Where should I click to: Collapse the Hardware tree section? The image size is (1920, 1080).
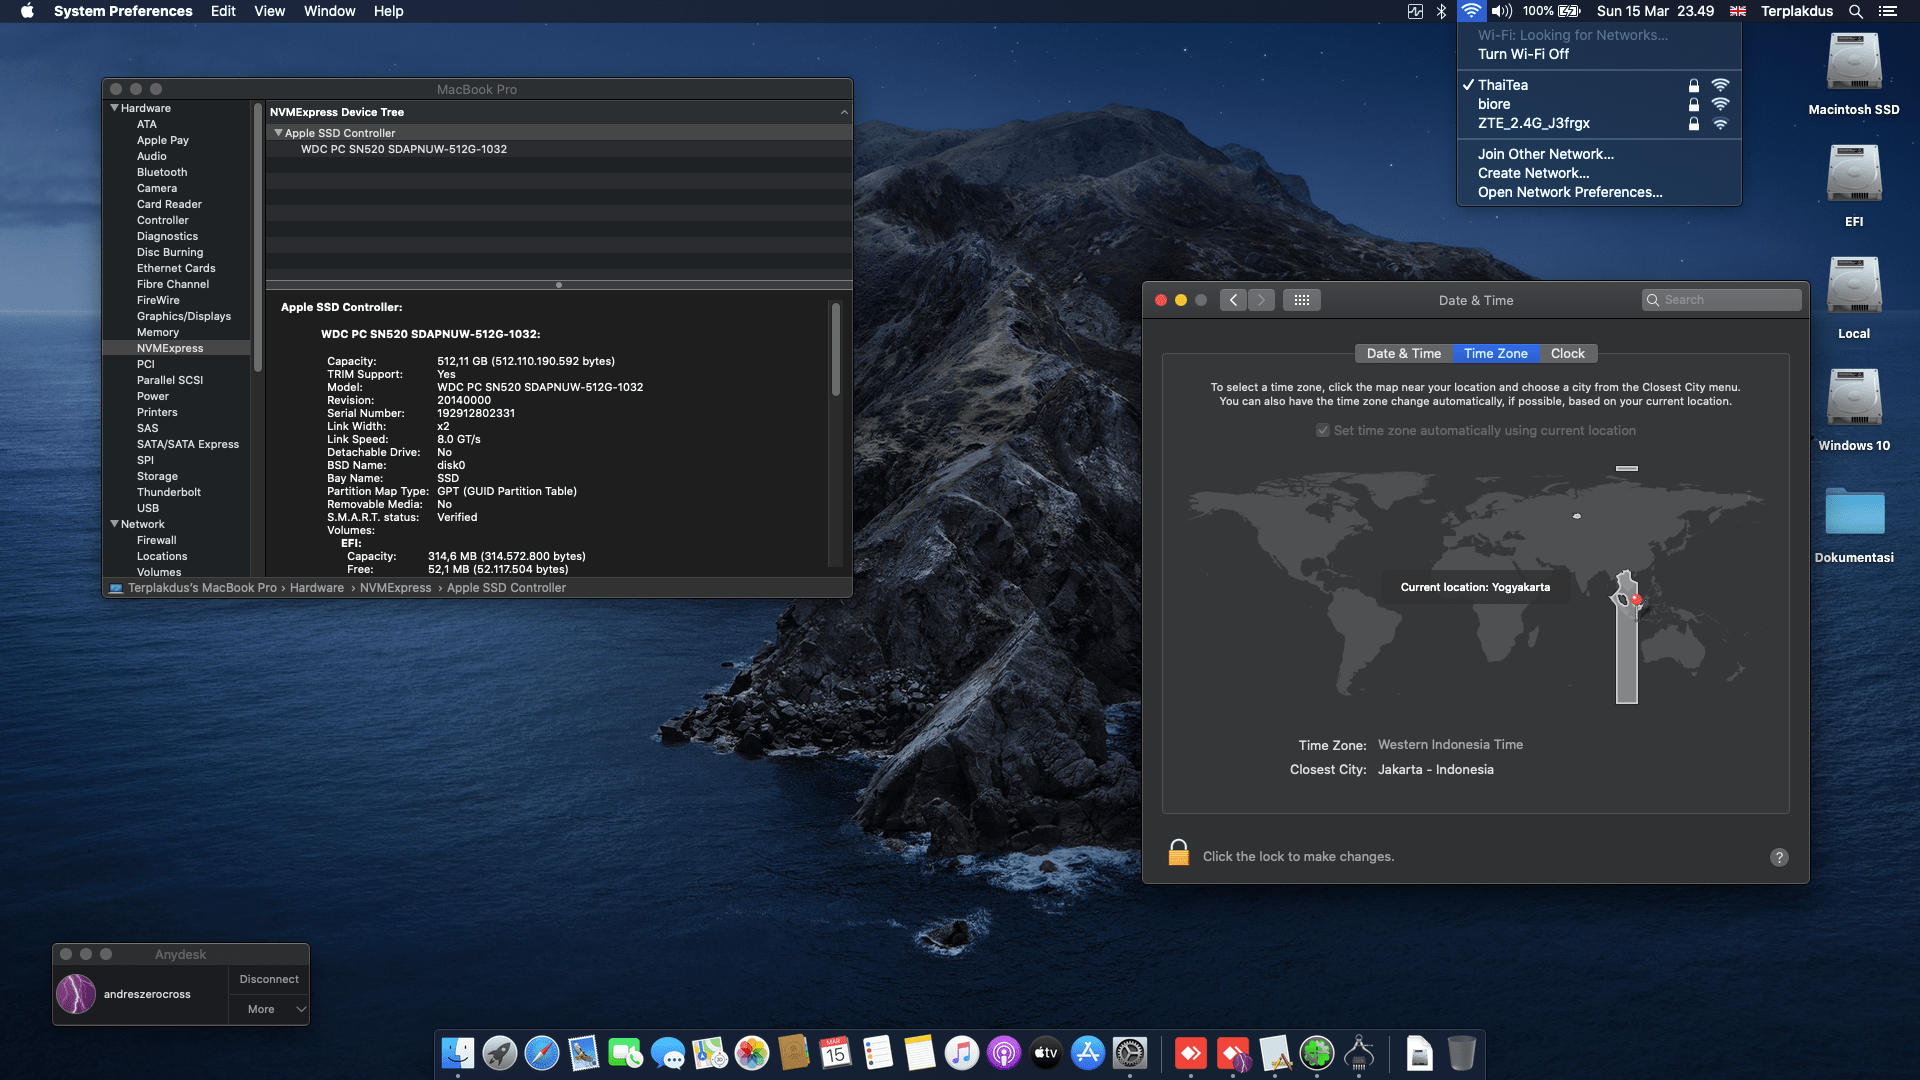click(114, 108)
